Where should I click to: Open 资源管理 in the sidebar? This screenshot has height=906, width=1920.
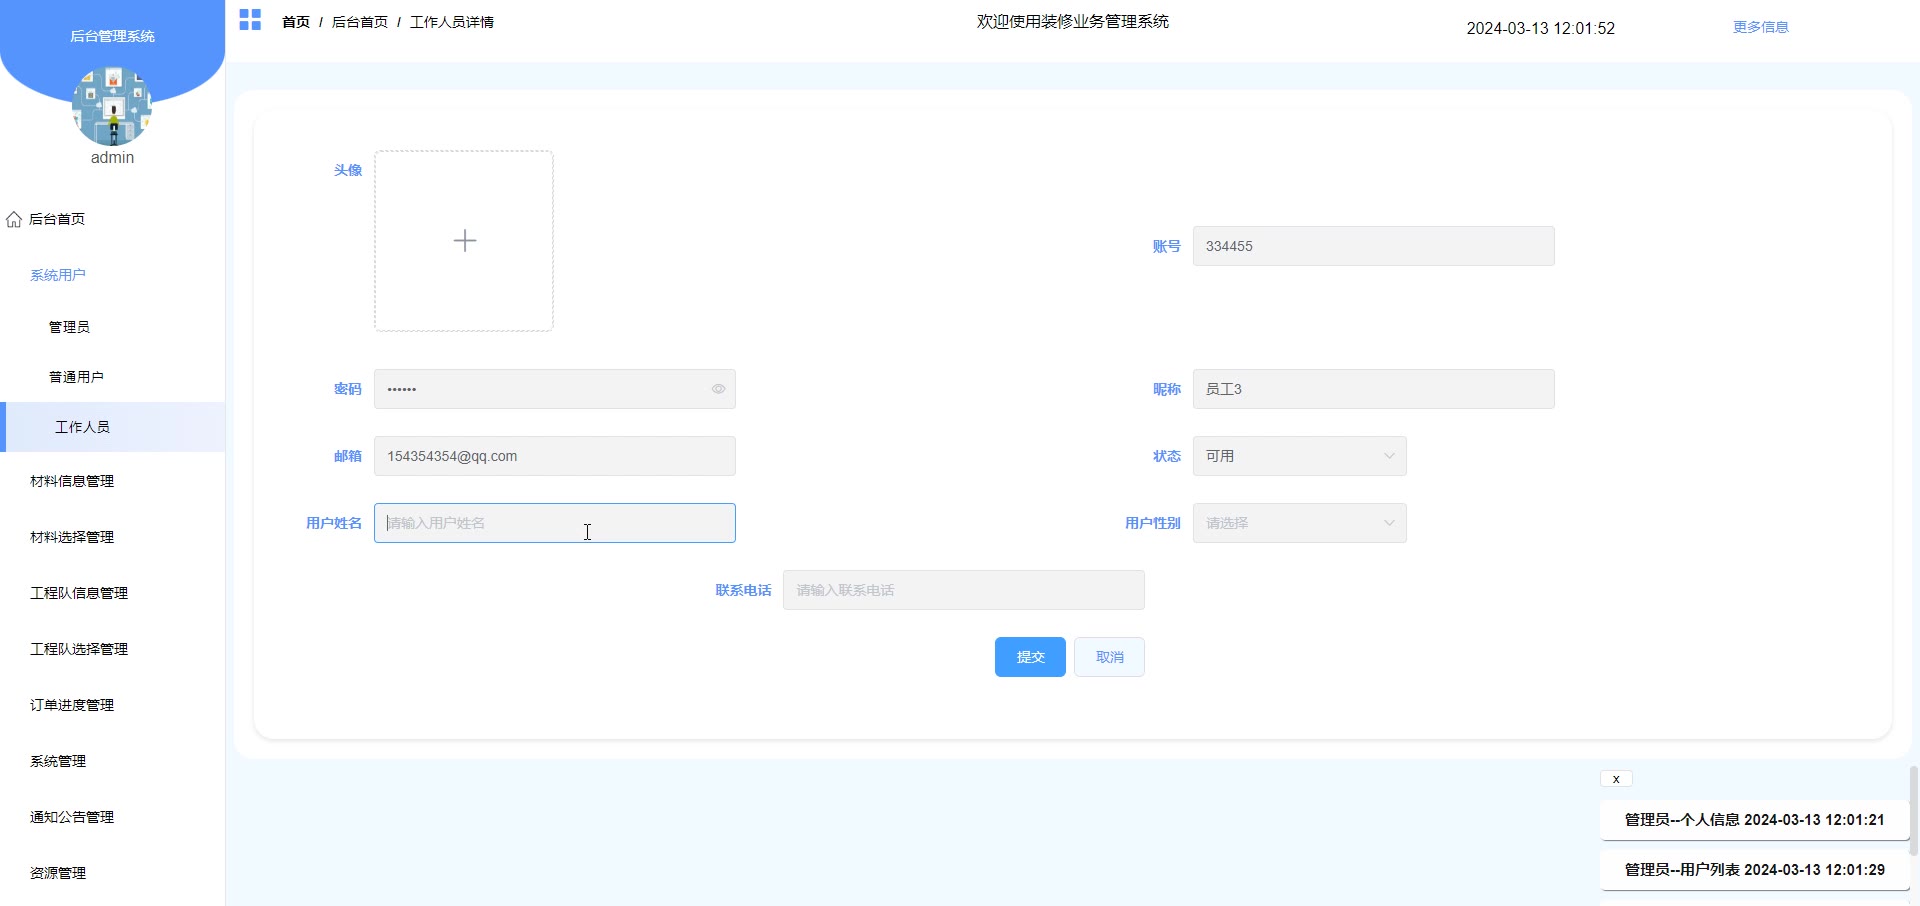coord(112,873)
